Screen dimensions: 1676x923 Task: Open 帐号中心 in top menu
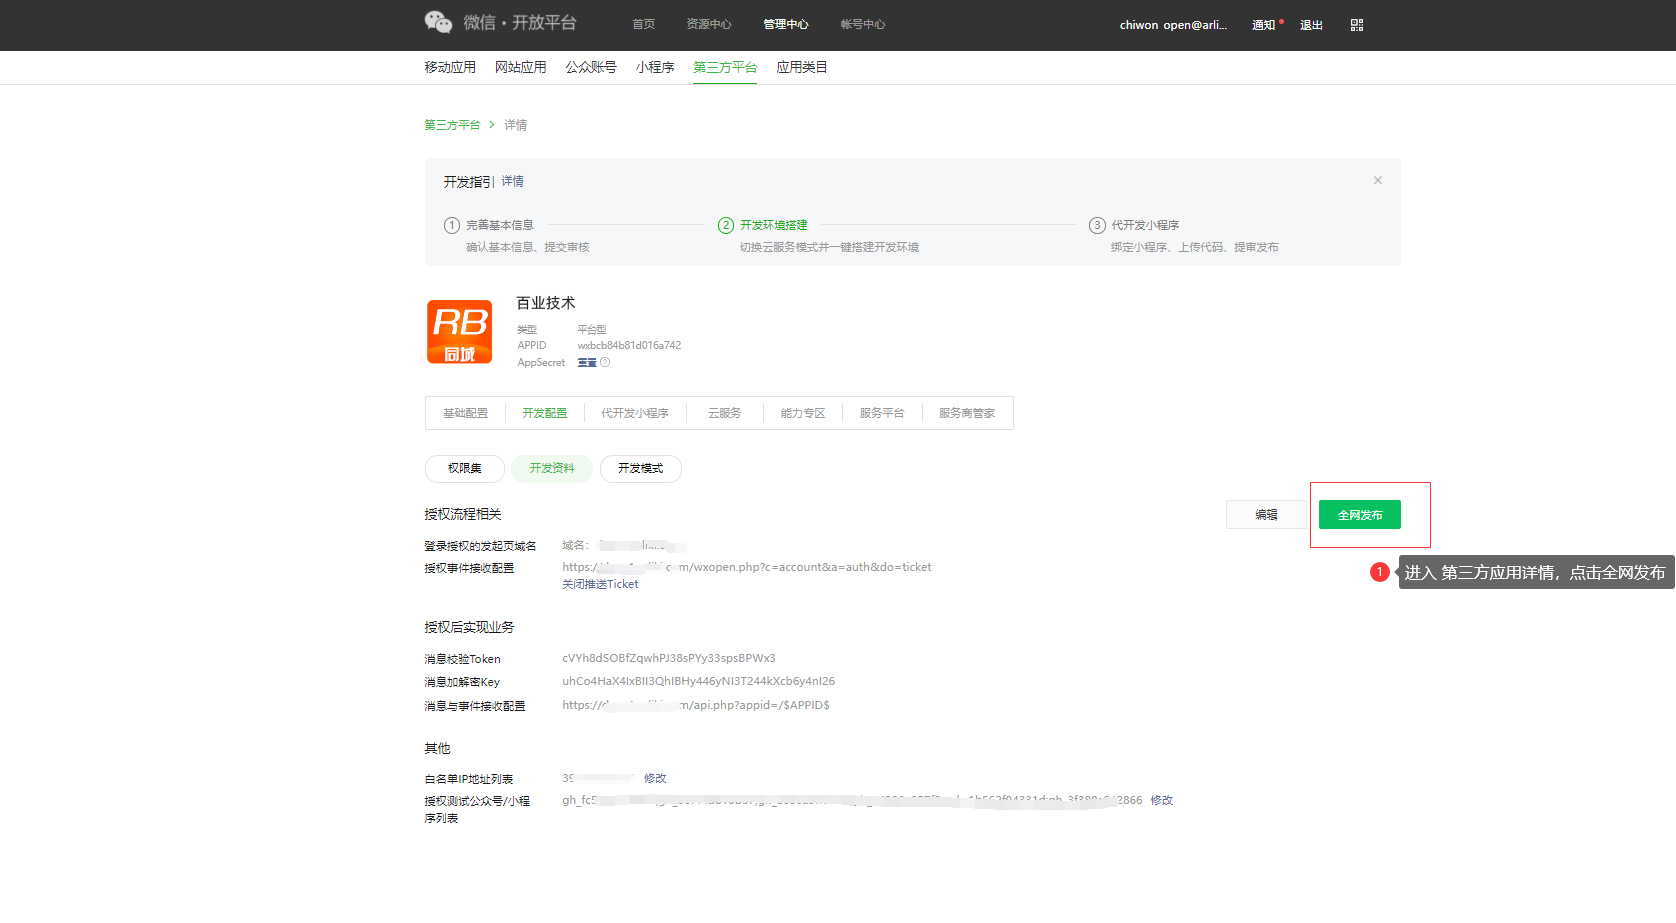point(862,25)
